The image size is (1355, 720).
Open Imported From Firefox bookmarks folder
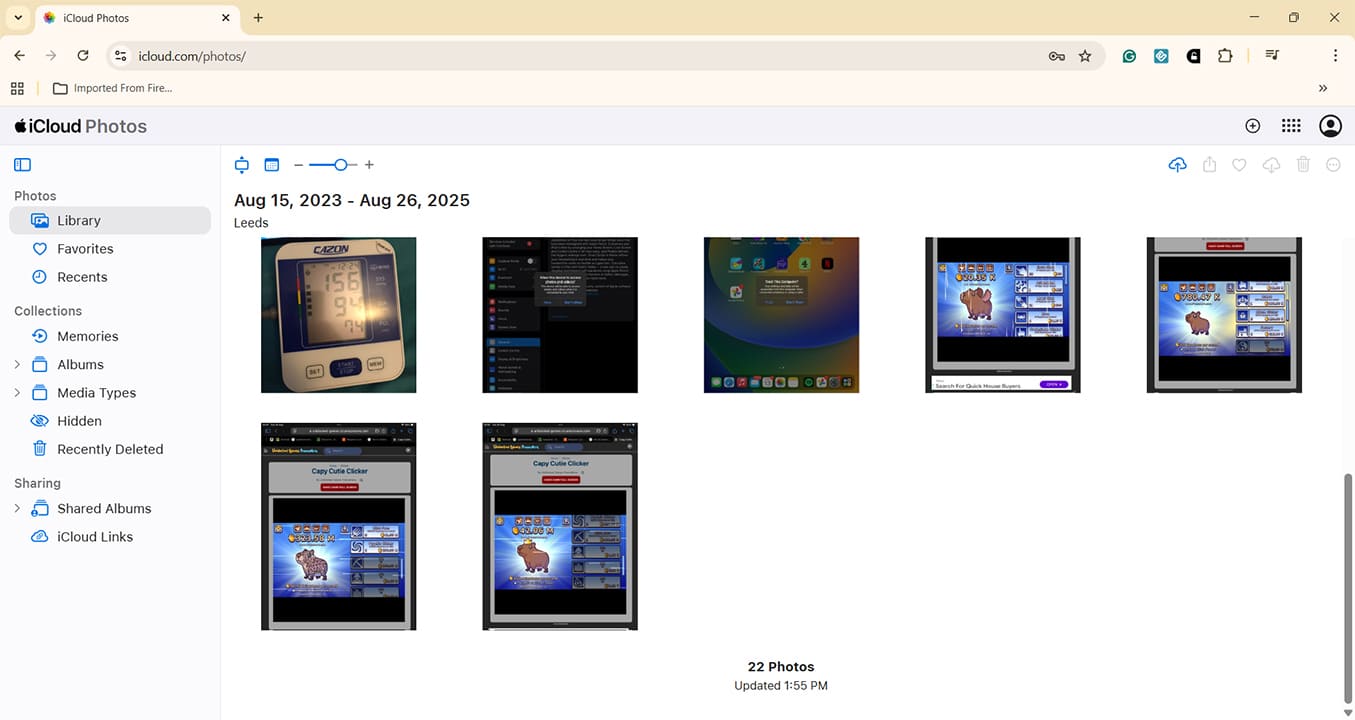pos(112,88)
